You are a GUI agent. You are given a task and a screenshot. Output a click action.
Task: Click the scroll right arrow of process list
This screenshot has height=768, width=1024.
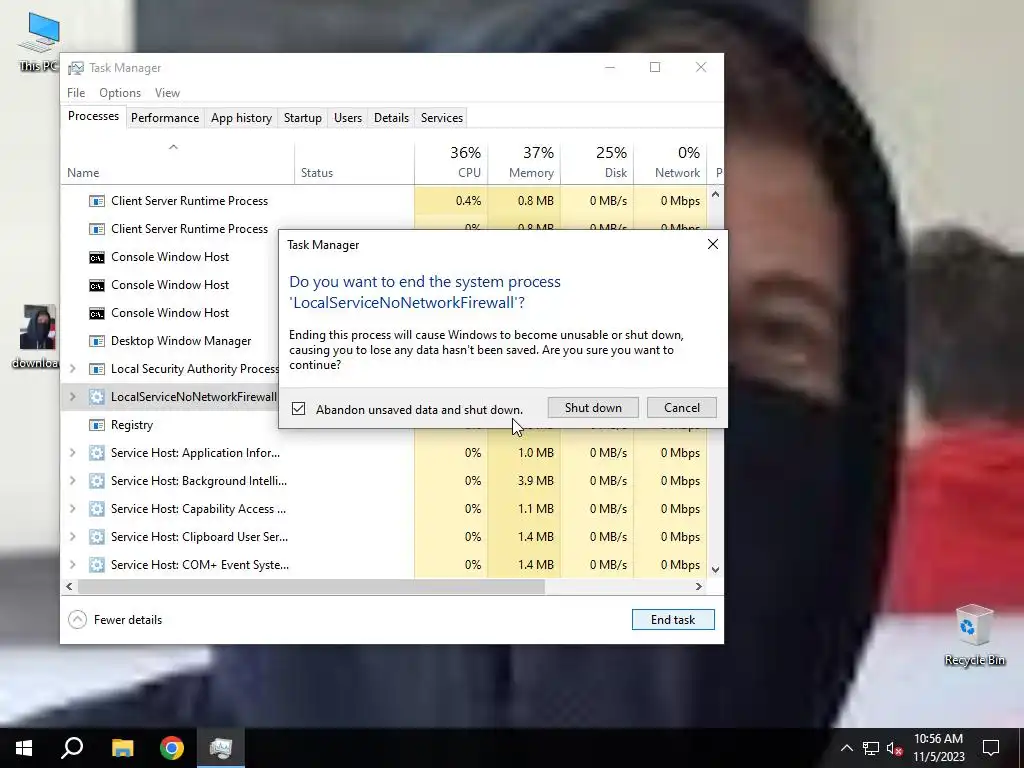point(699,586)
